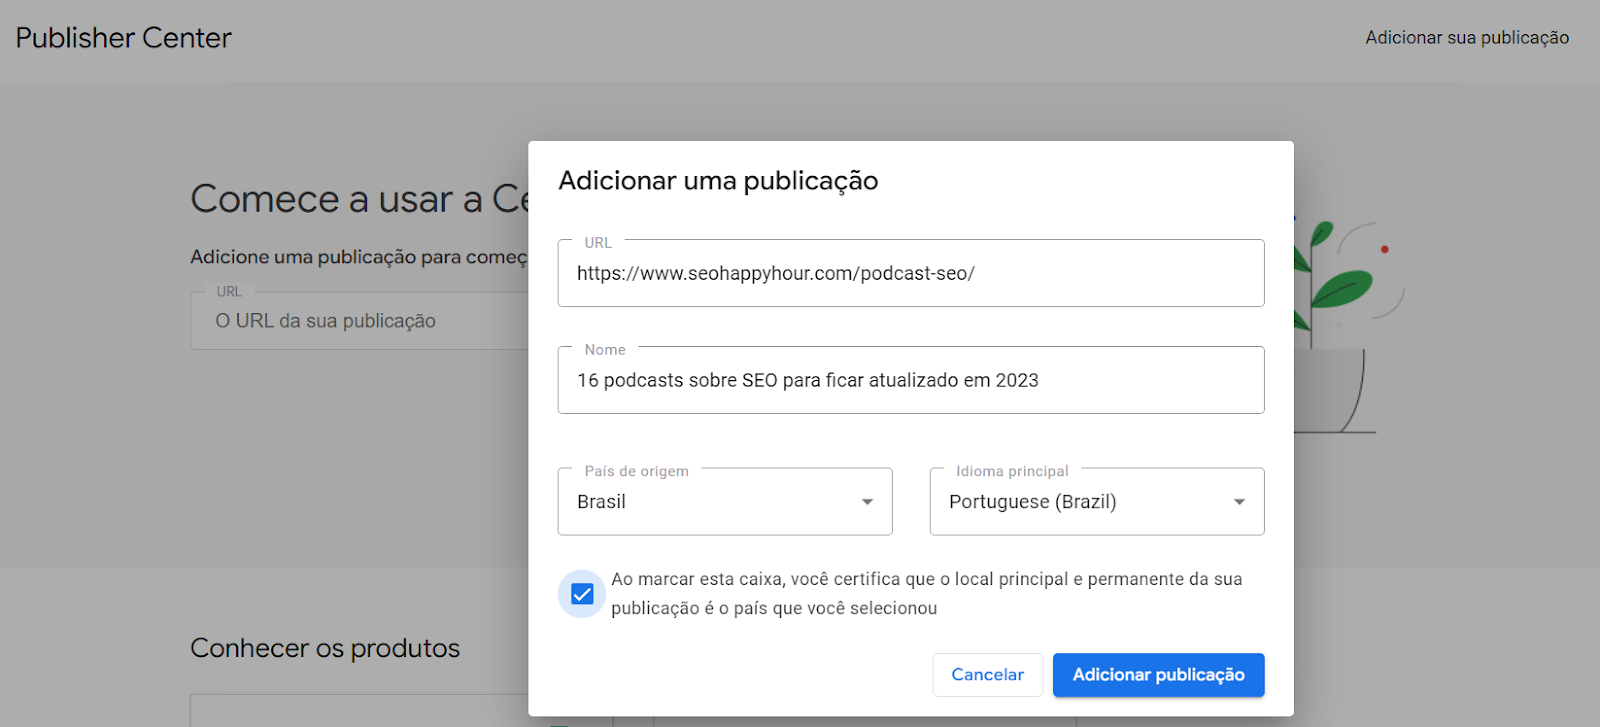This screenshot has height=727, width=1600.
Task: Click the Cancelar button
Action: coord(988,675)
